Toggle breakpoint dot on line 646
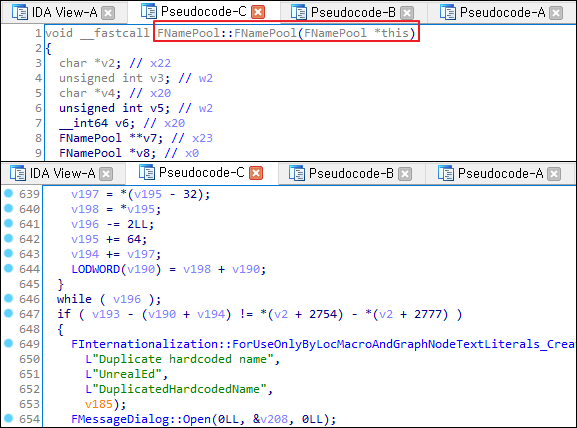Screen dimensions: 577x428 click(x=8, y=298)
